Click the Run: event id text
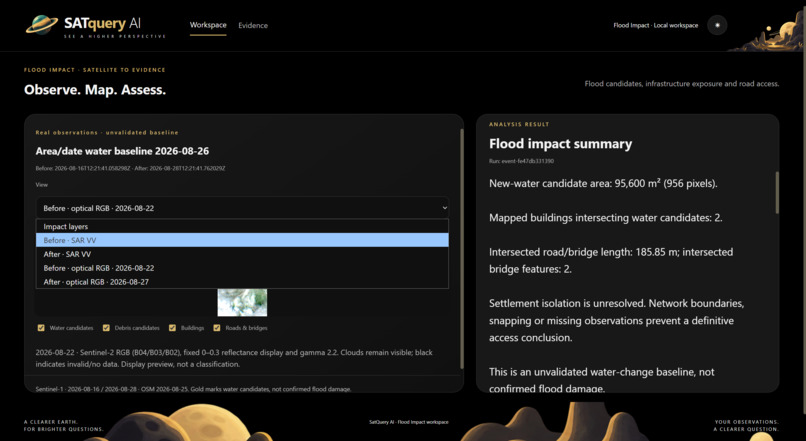Viewport: 806px width, 441px height. [x=521, y=161]
